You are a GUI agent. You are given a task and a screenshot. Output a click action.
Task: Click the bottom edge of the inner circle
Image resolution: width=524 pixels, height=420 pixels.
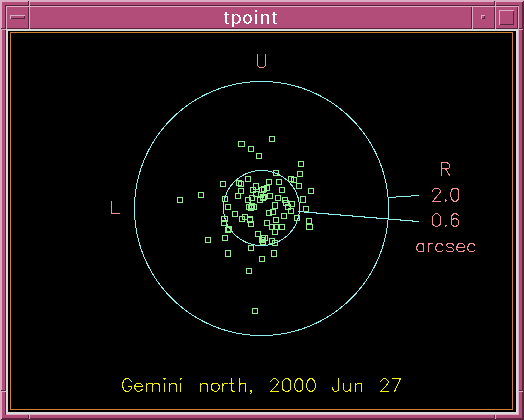point(261,245)
